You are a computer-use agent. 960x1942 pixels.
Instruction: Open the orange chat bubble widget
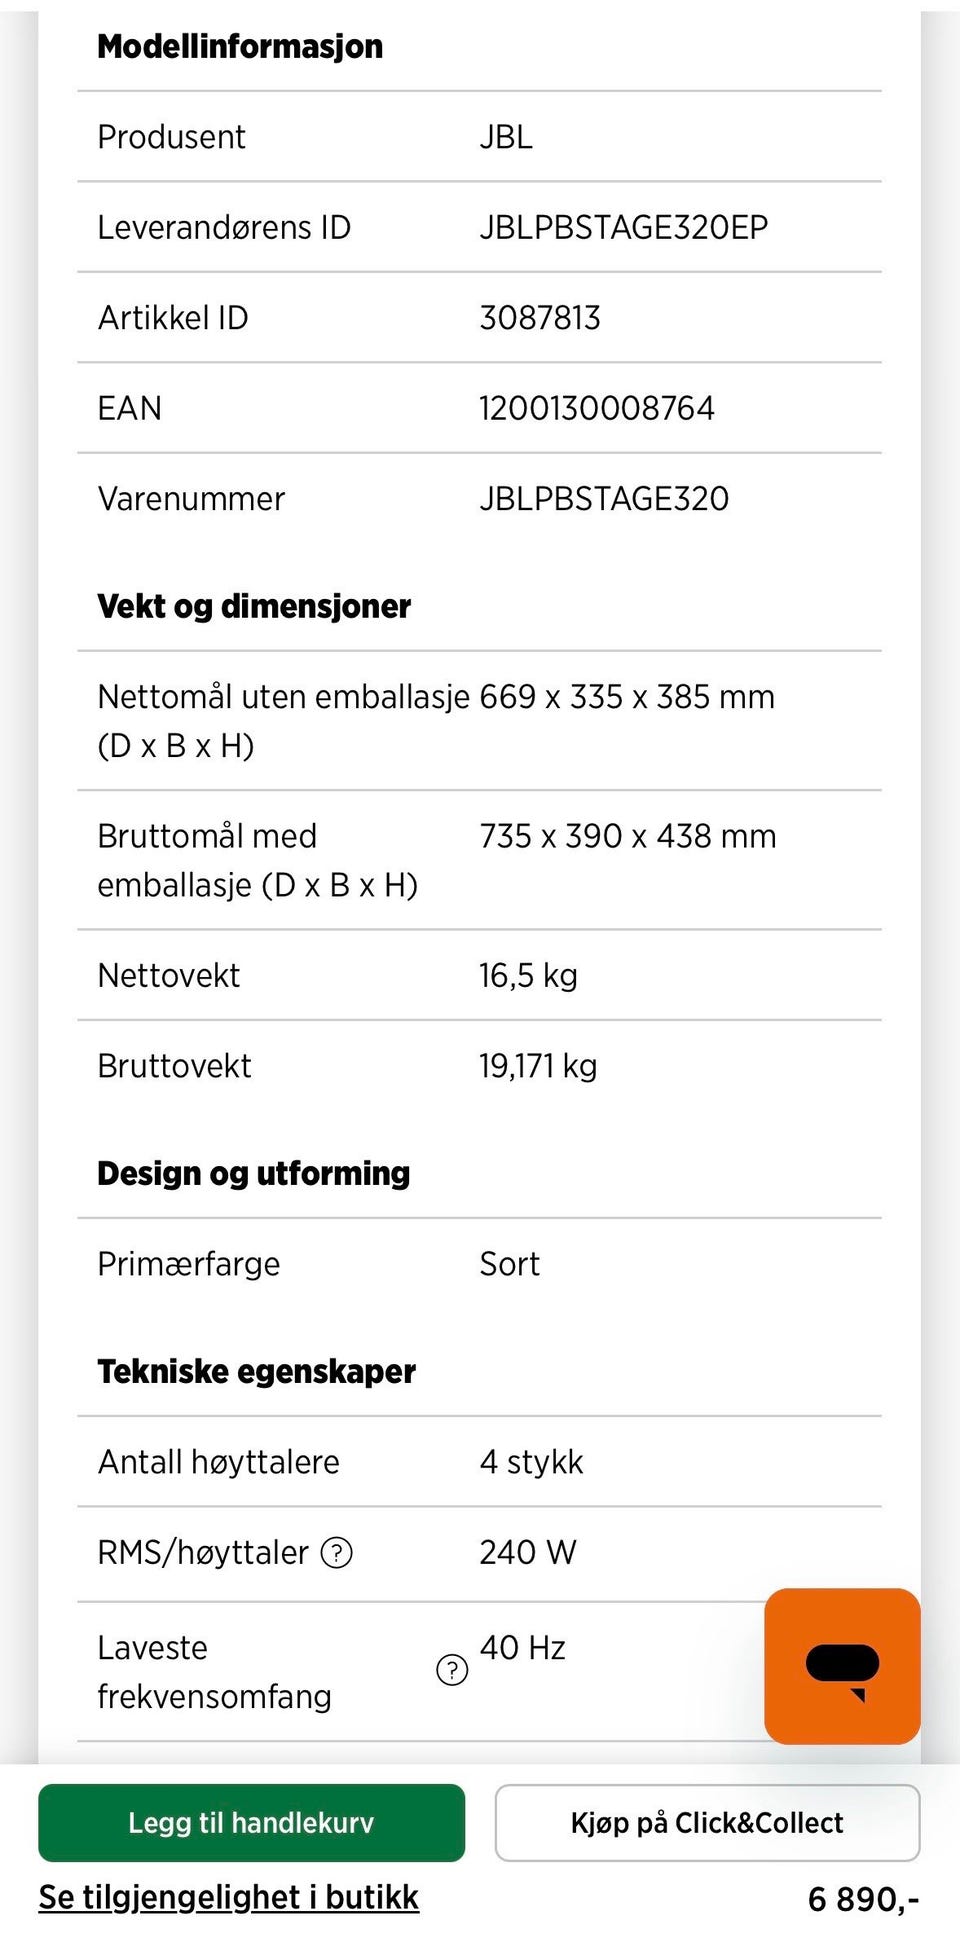tap(842, 1666)
